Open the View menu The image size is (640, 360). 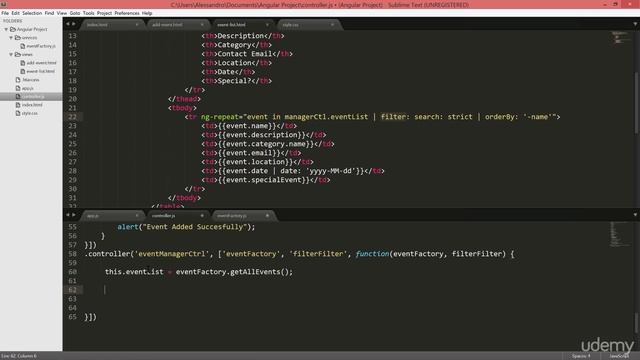[62, 13]
